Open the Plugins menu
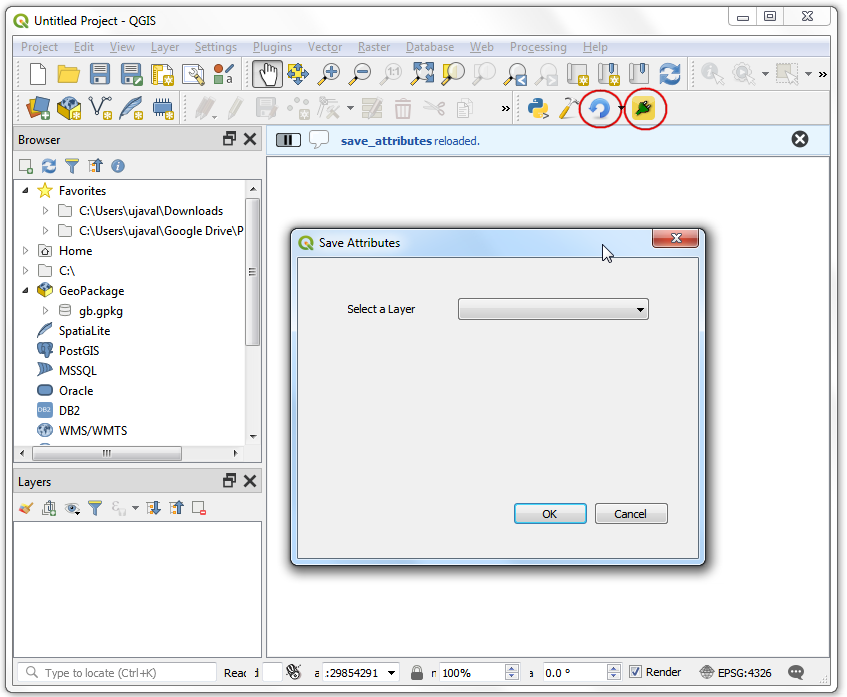The height and width of the screenshot is (697, 847). pos(272,47)
